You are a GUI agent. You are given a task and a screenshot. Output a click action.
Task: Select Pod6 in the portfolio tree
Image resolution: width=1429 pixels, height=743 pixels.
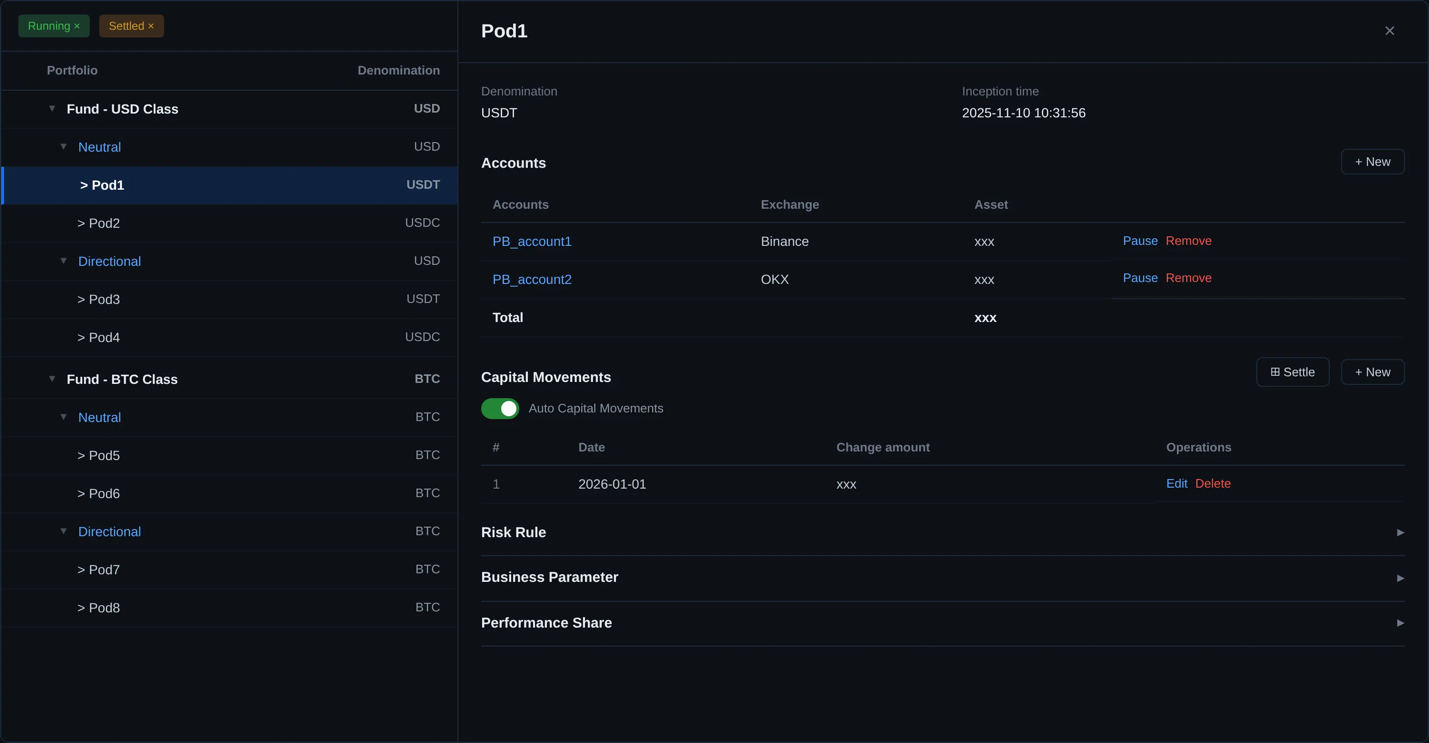[230, 493]
